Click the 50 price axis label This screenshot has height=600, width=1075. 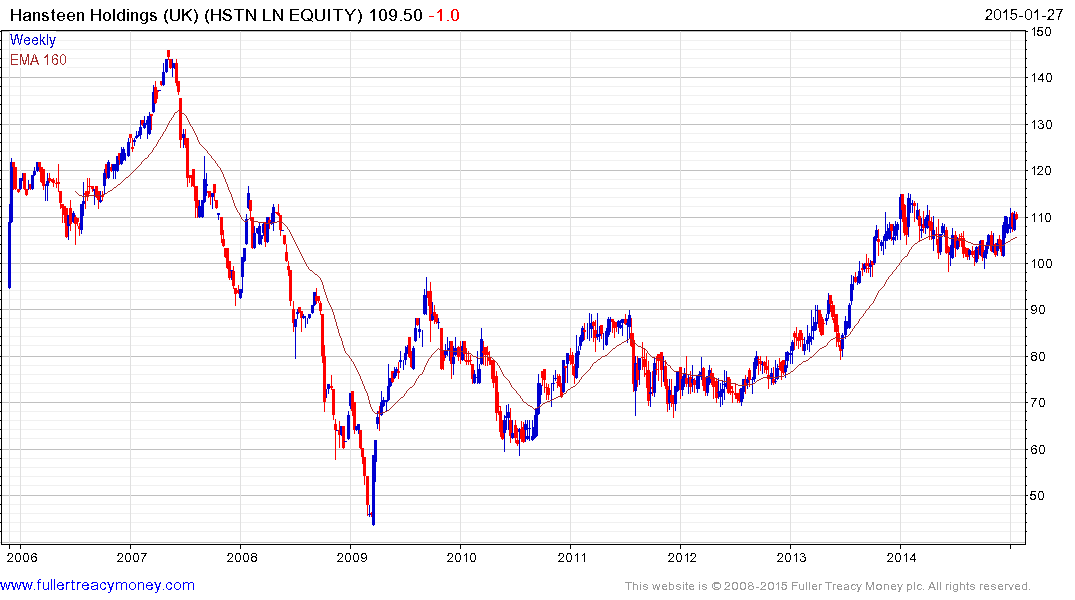click(x=1038, y=496)
